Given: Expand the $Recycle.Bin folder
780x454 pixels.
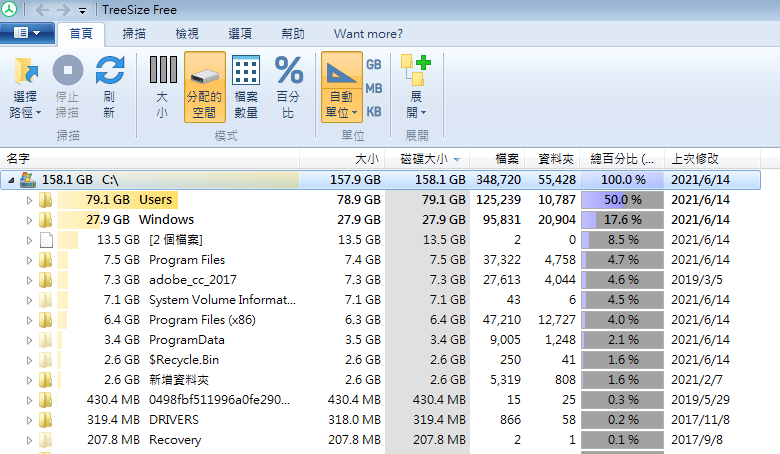Looking at the screenshot, I should pyautogui.click(x=29, y=360).
